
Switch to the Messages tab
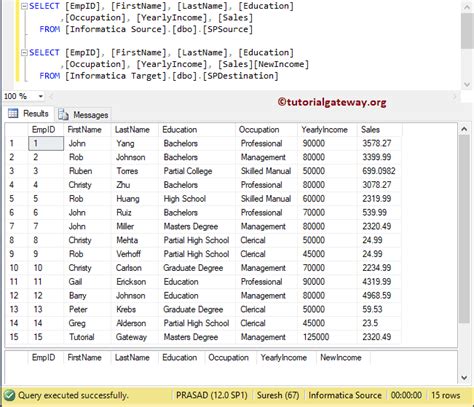[x=83, y=115]
